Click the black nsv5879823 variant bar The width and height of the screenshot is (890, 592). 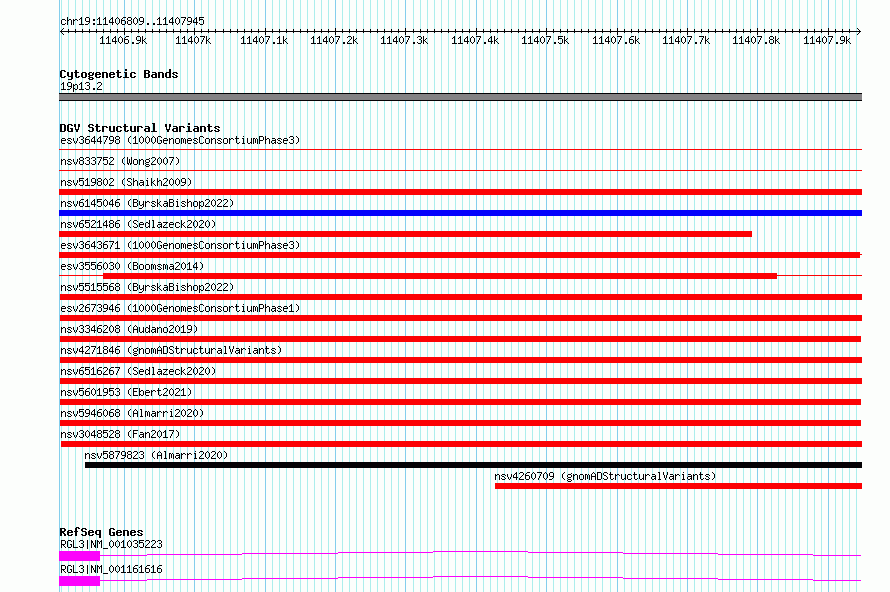473,465
